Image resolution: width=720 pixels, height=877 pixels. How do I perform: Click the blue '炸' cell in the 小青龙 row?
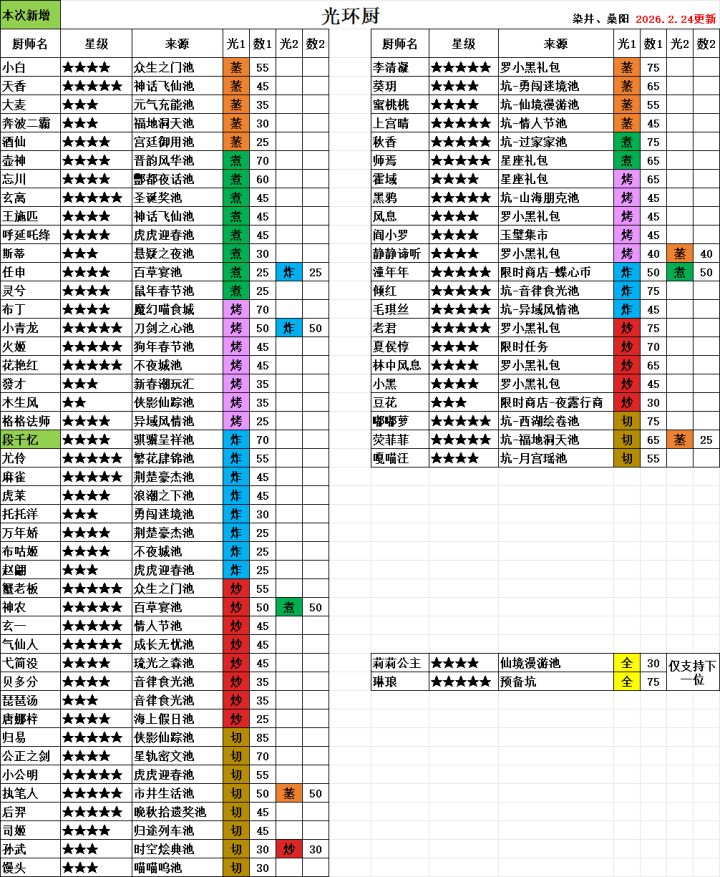(289, 328)
